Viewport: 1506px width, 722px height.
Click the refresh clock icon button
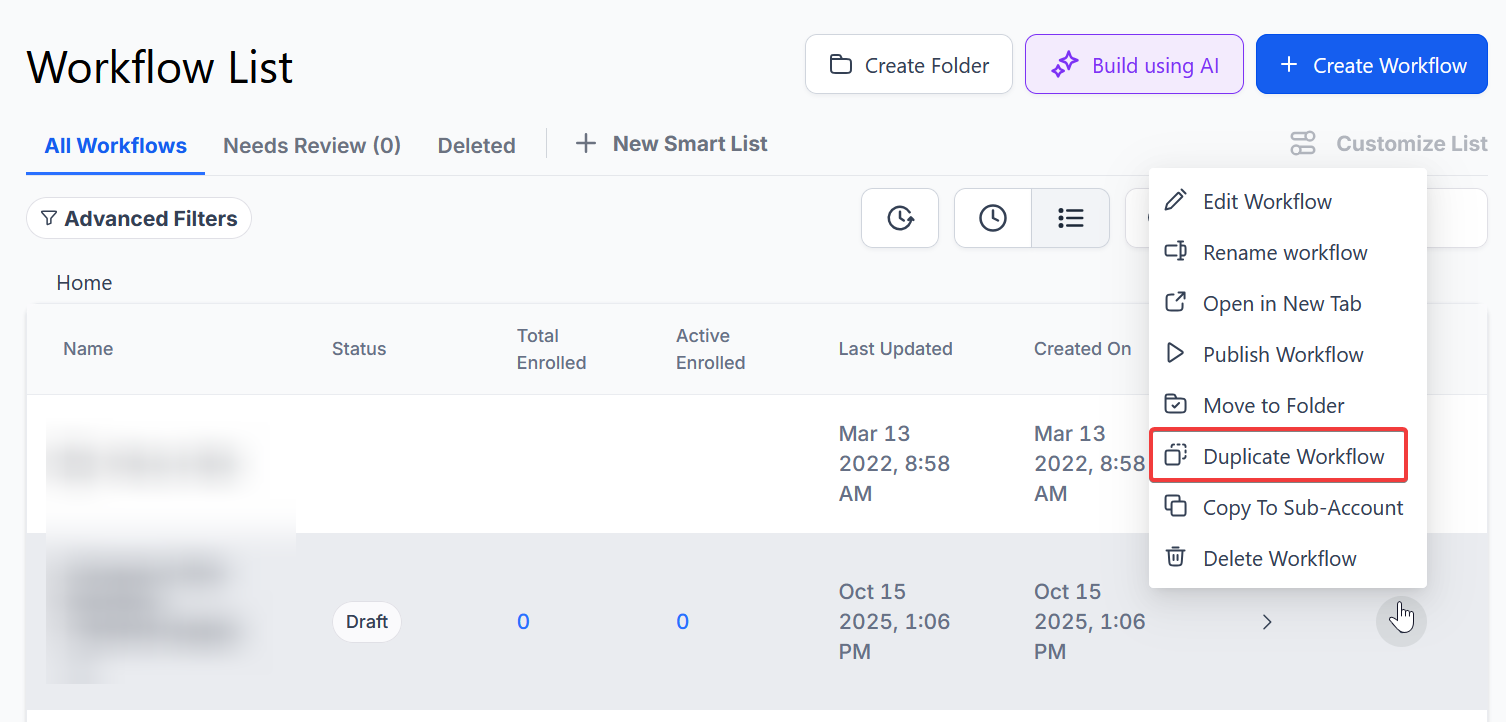pyautogui.click(x=900, y=218)
